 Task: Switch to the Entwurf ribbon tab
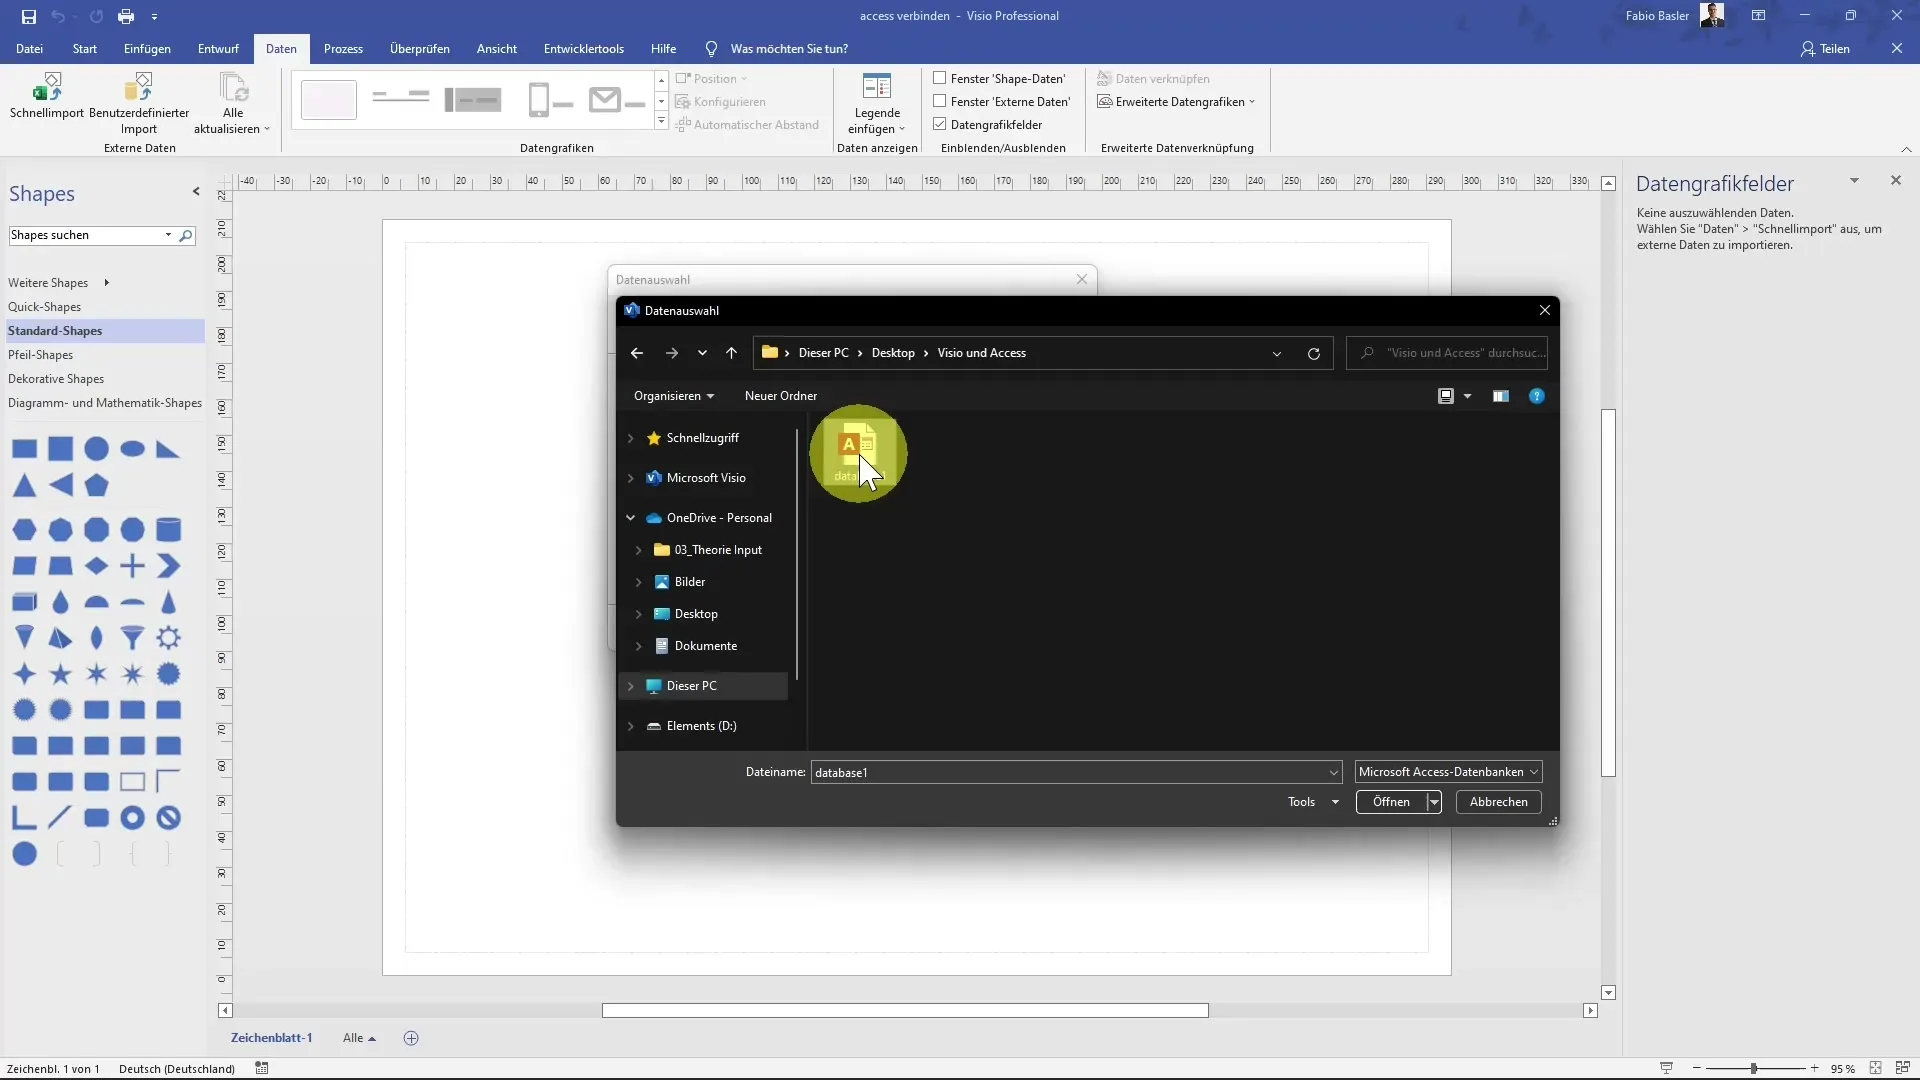pos(218,49)
